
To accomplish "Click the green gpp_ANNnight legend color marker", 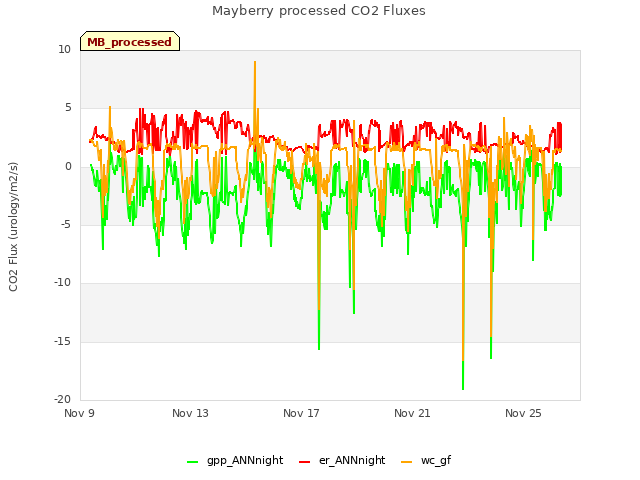I will pyautogui.click(x=192, y=462).
